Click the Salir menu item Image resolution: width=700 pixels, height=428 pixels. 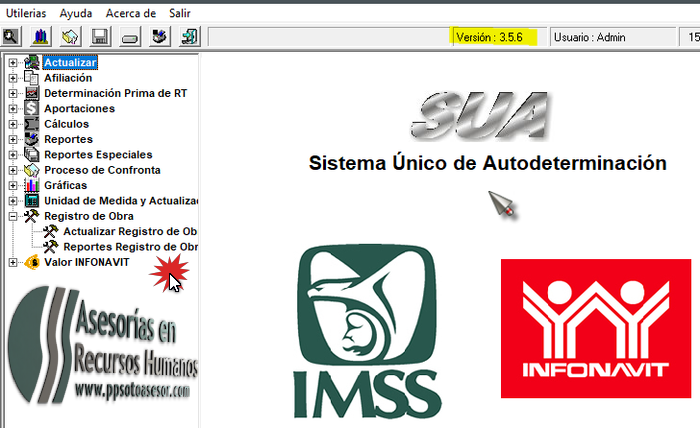coord(179,13)
